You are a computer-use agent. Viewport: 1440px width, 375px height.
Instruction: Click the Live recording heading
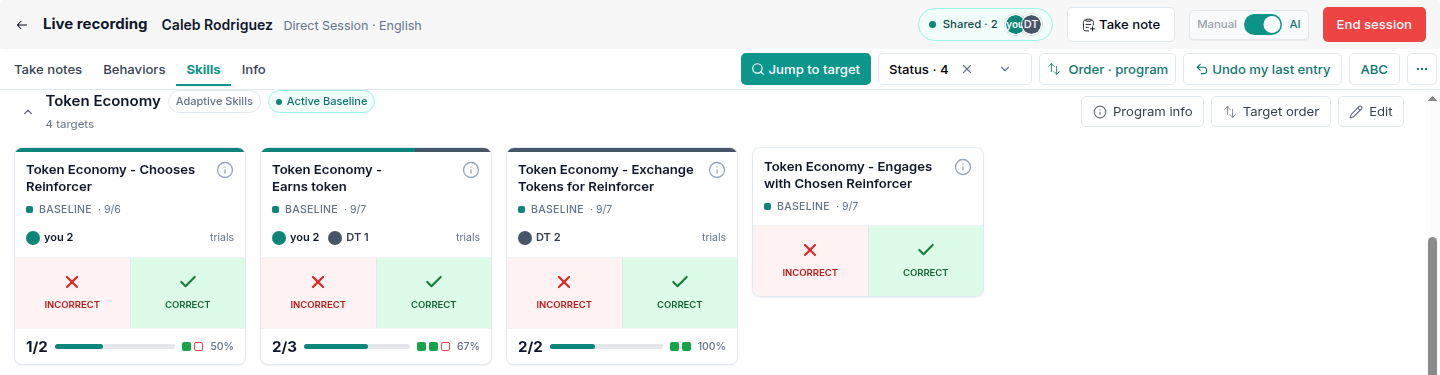point(95,24)
